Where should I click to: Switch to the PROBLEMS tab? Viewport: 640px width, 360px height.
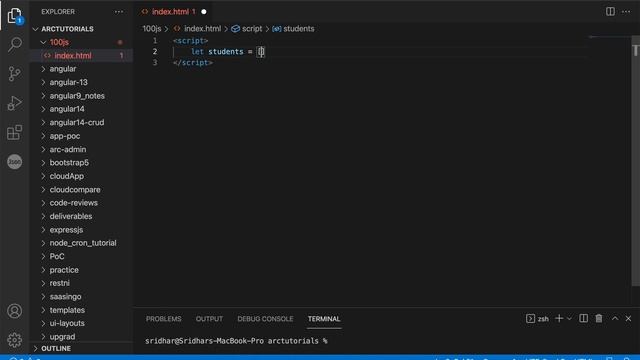164,319
